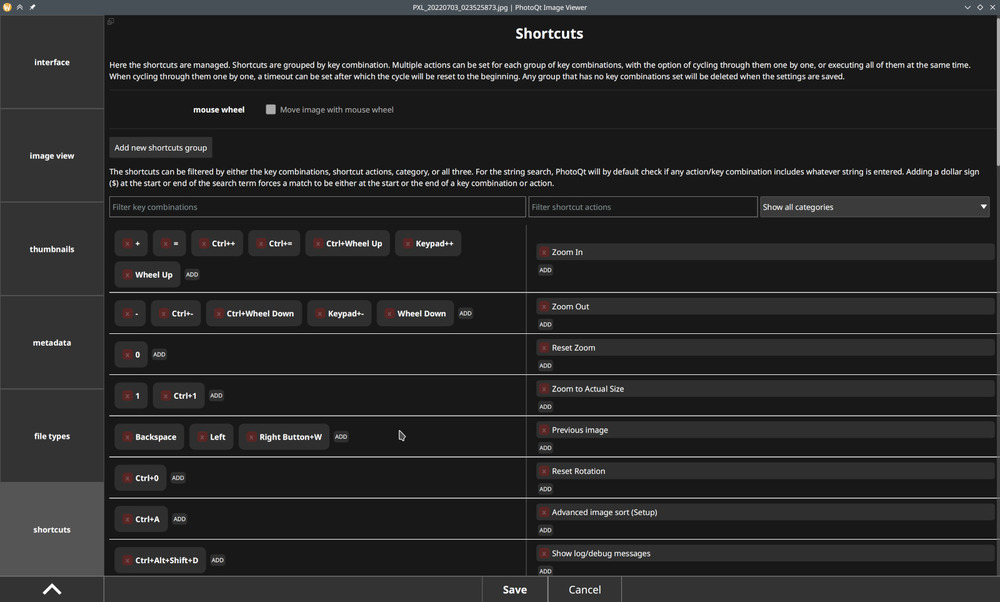The image size is (1000, 602).
Task: Add another action under Previous image
Action: (545, 448)
